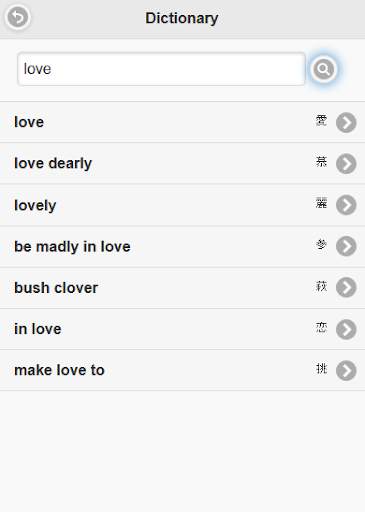This screenshot has height=512, width=365.
Task: Choose the 'bush clover' result
Action: pyautogui.click(x=56, y=288)
